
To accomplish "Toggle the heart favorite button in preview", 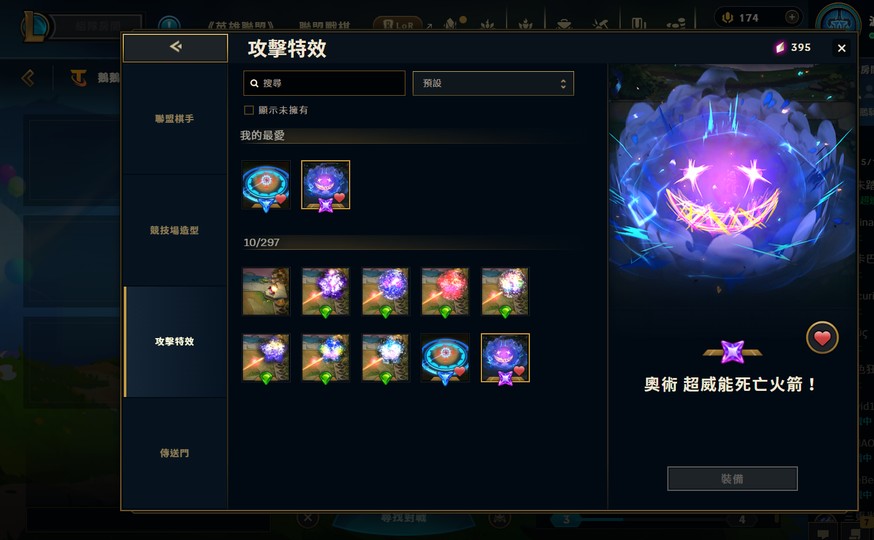I will (x=822, y=337).
